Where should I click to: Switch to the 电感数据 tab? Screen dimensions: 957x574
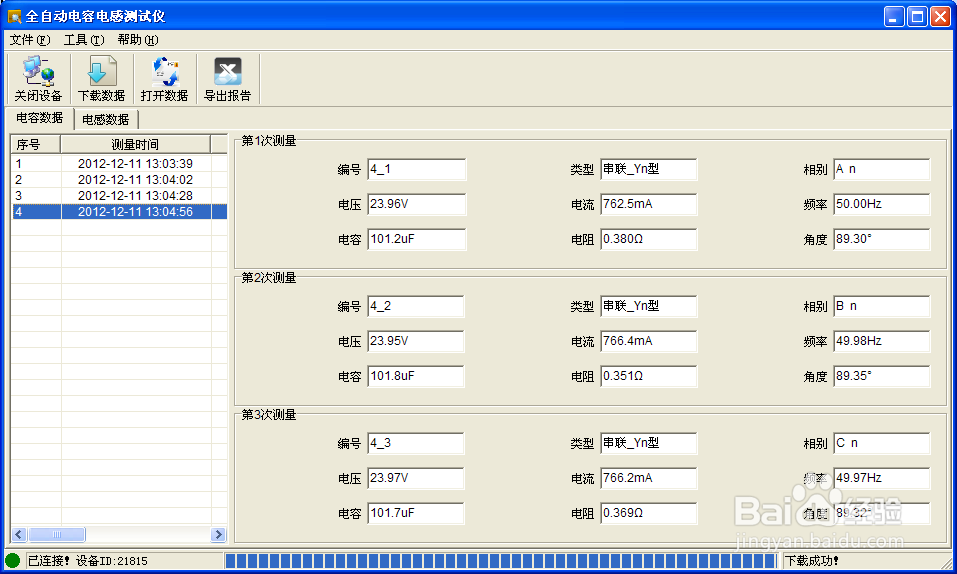(x=106, y=120)
